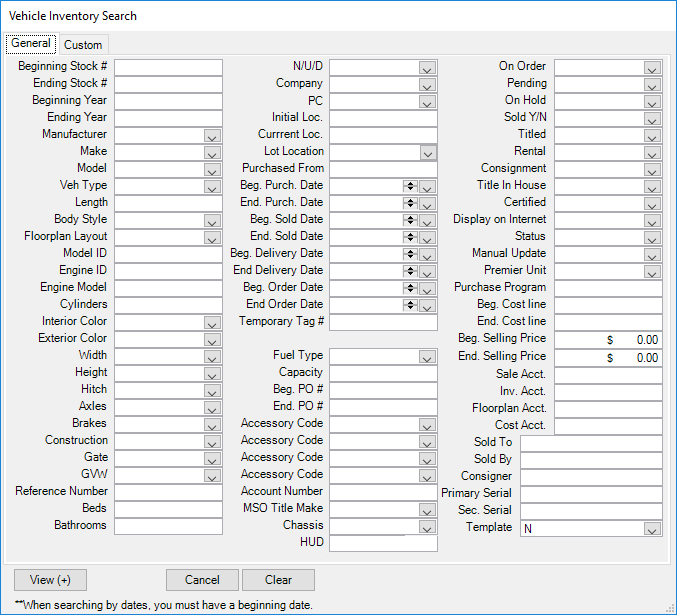Click the Beg. Sold Date spinner arrows

pyautogui.click(x=410, y=221)
